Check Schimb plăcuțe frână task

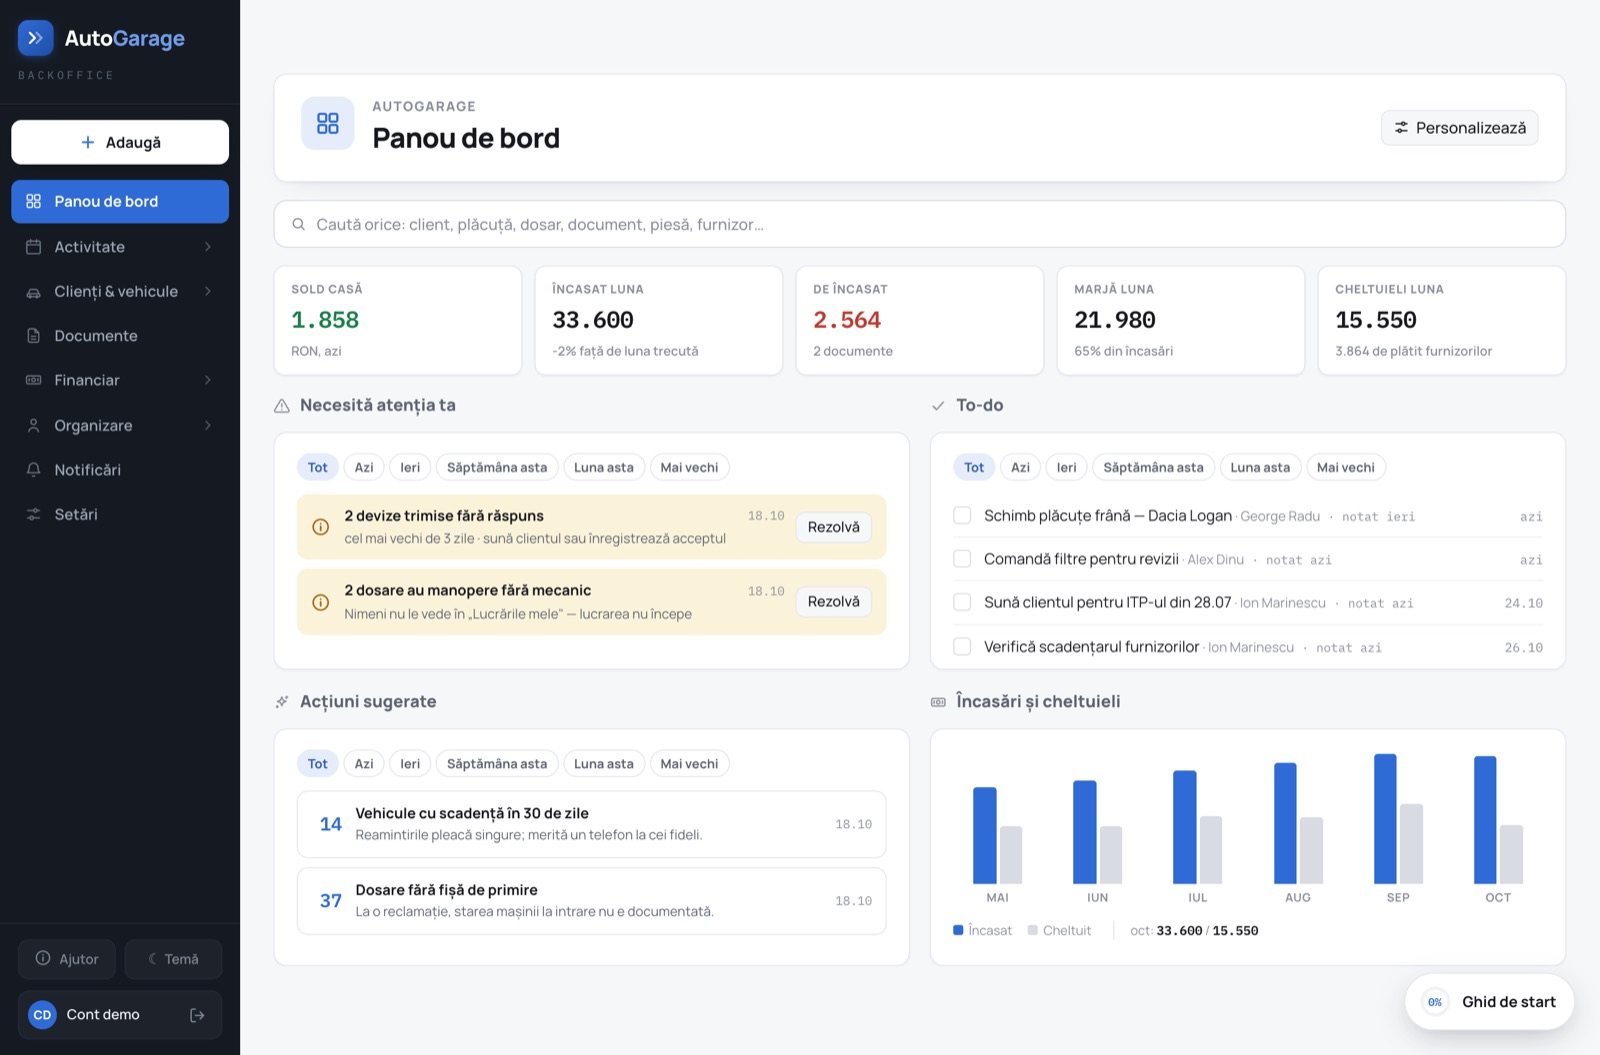tap(962, 516)
